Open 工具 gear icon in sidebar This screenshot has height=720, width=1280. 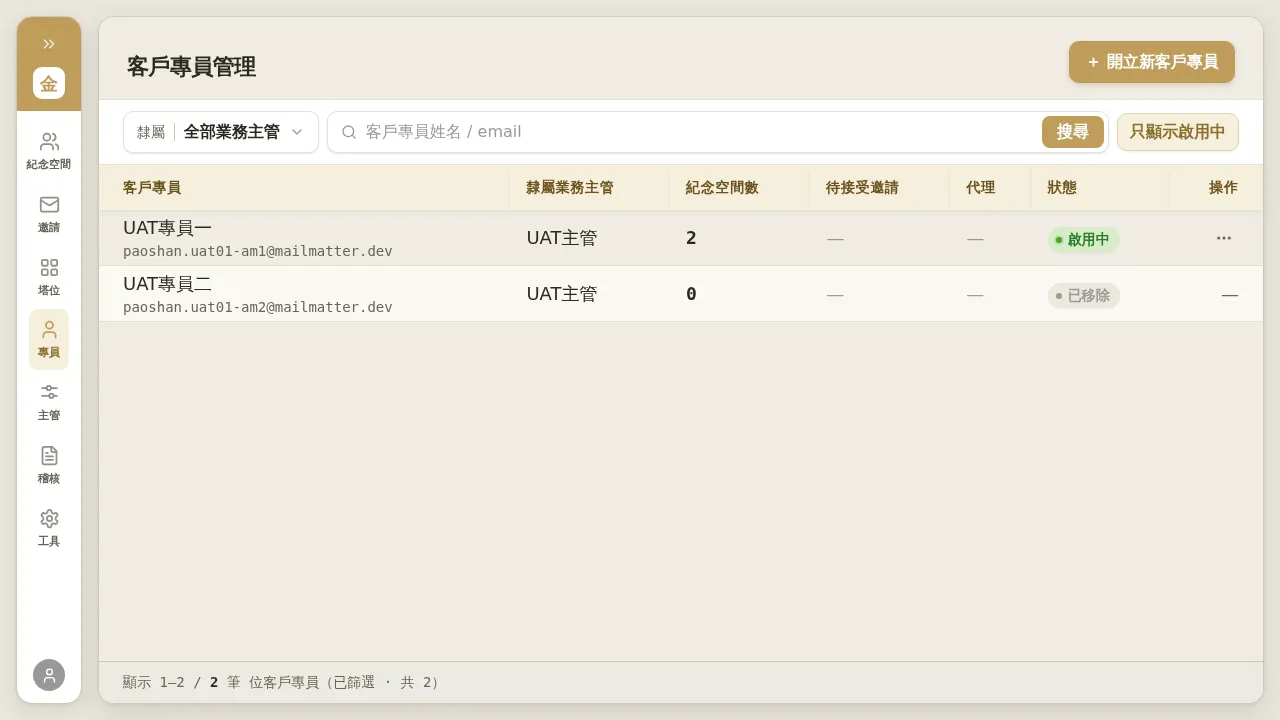(x=49, y=528)
